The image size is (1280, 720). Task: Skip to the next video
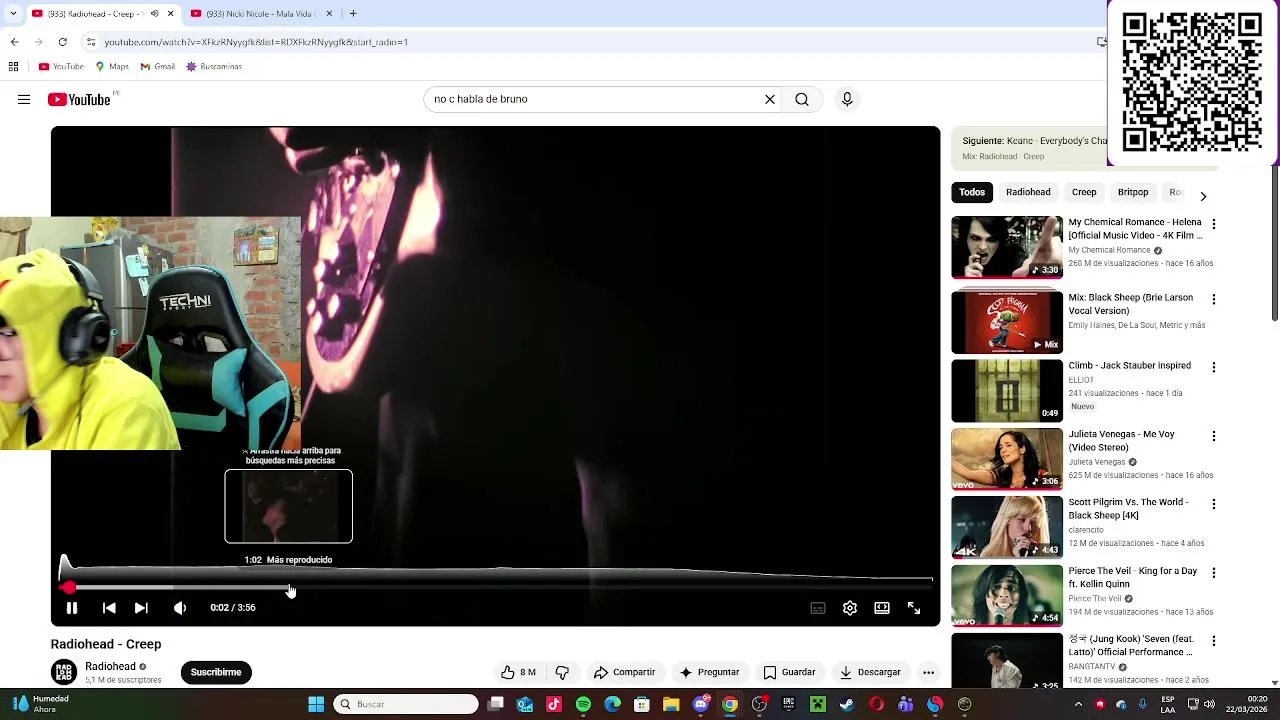141,607
